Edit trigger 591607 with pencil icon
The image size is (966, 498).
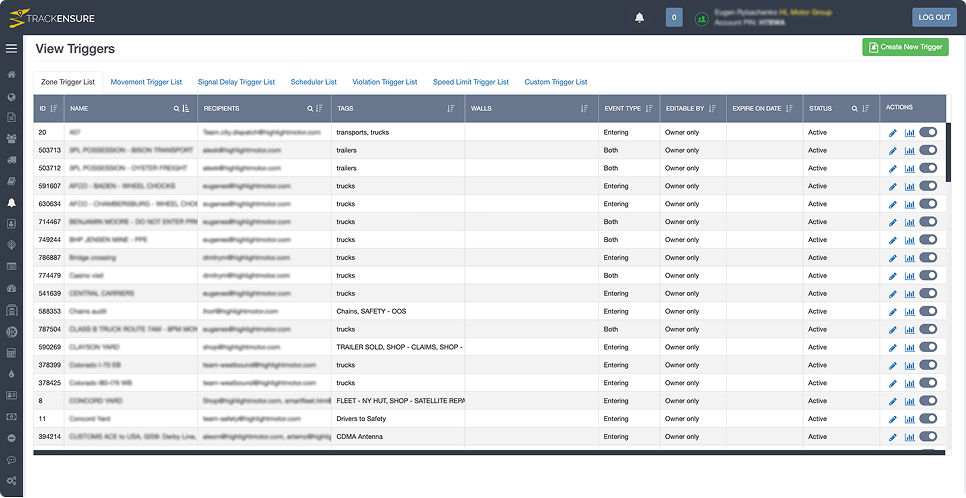point(893,186)
